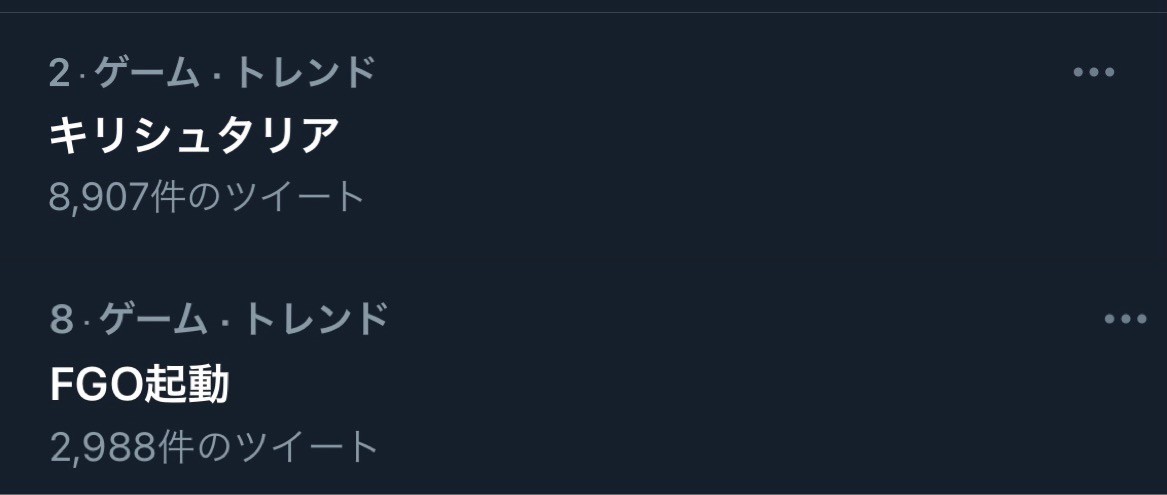Select the rank 2 ゲーム・トレンド label
Screen dimensions: 1167x495
click(212, 72)
